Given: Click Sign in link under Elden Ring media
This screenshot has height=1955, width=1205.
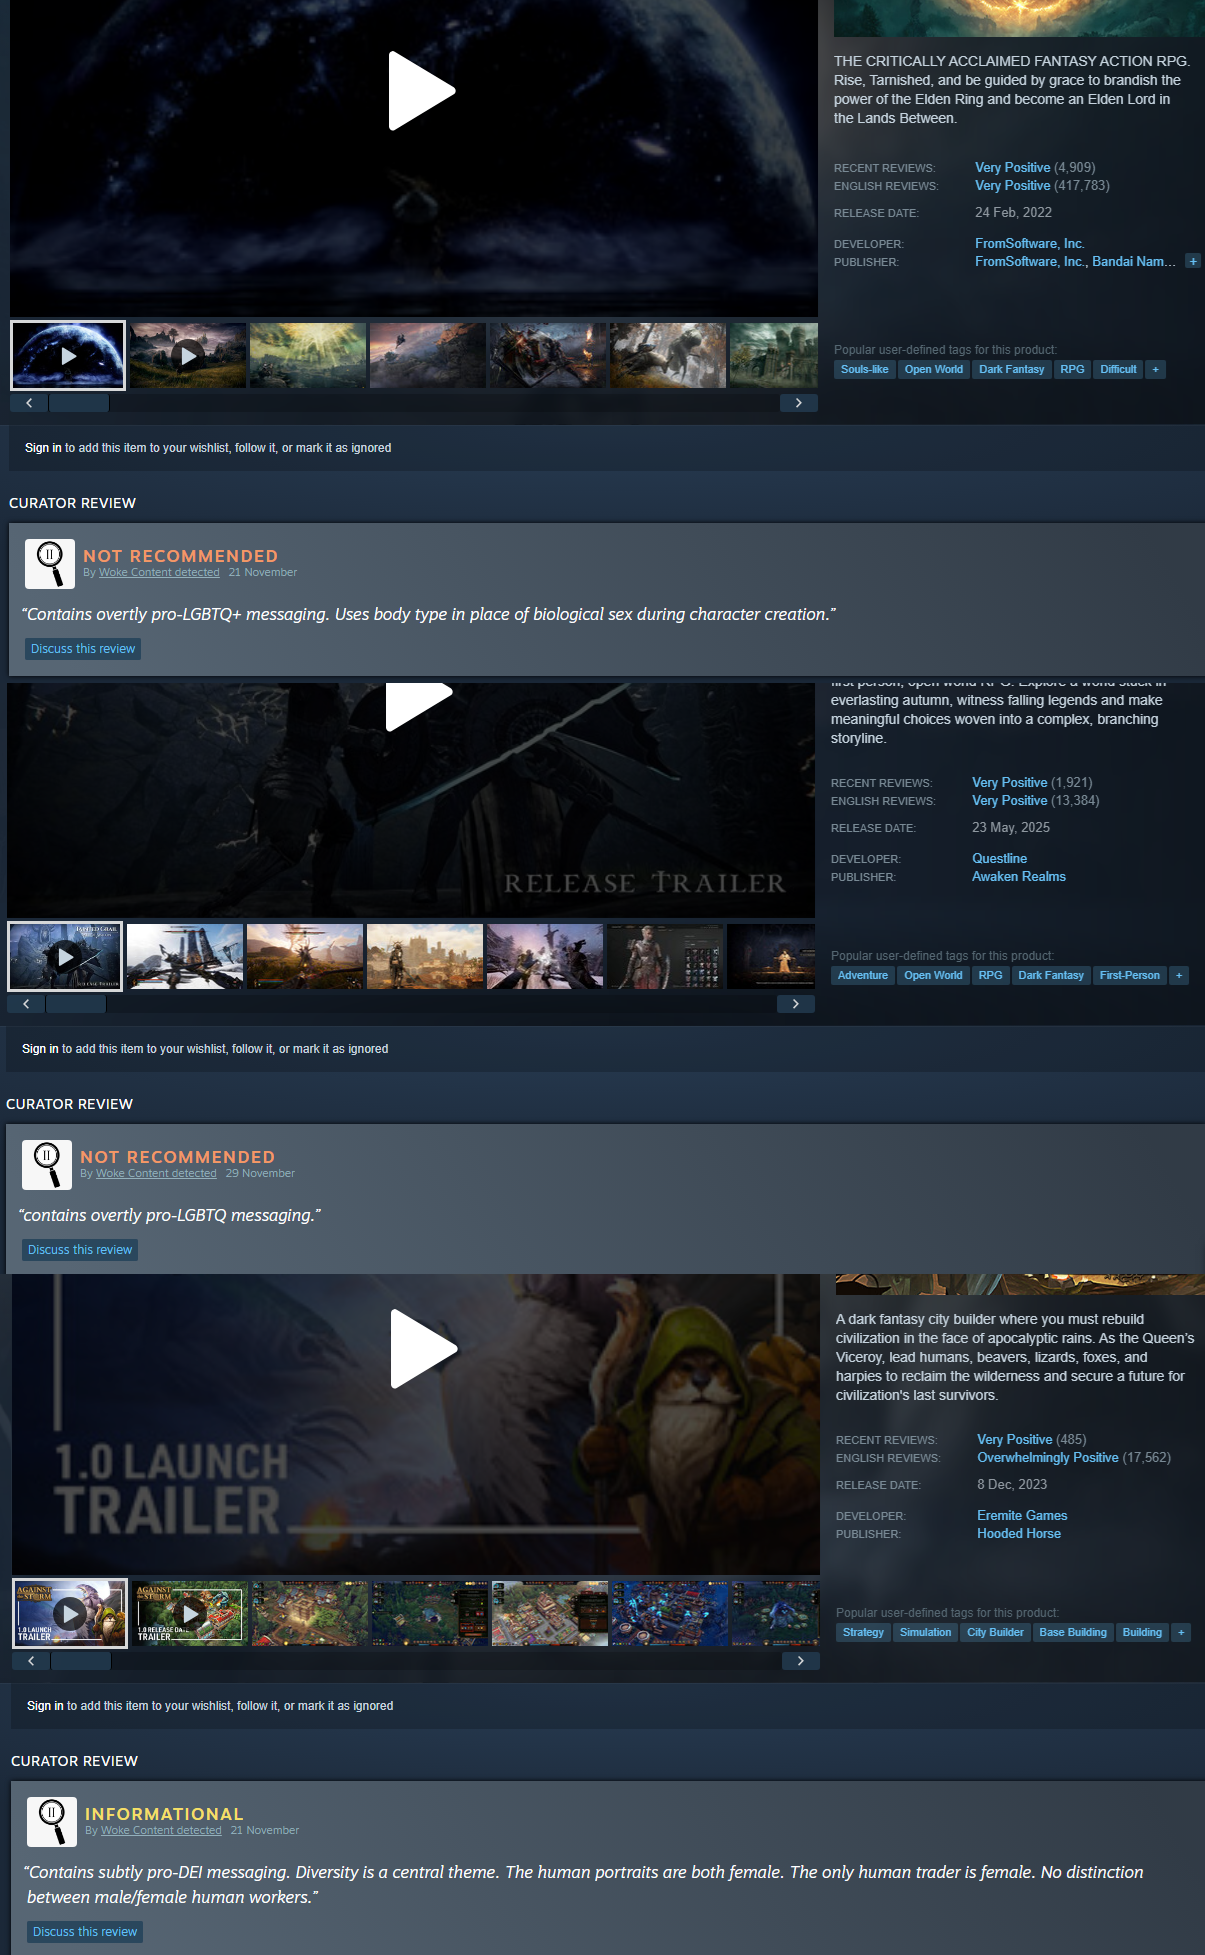Looking at the screenshot, I should pos(43,448).
